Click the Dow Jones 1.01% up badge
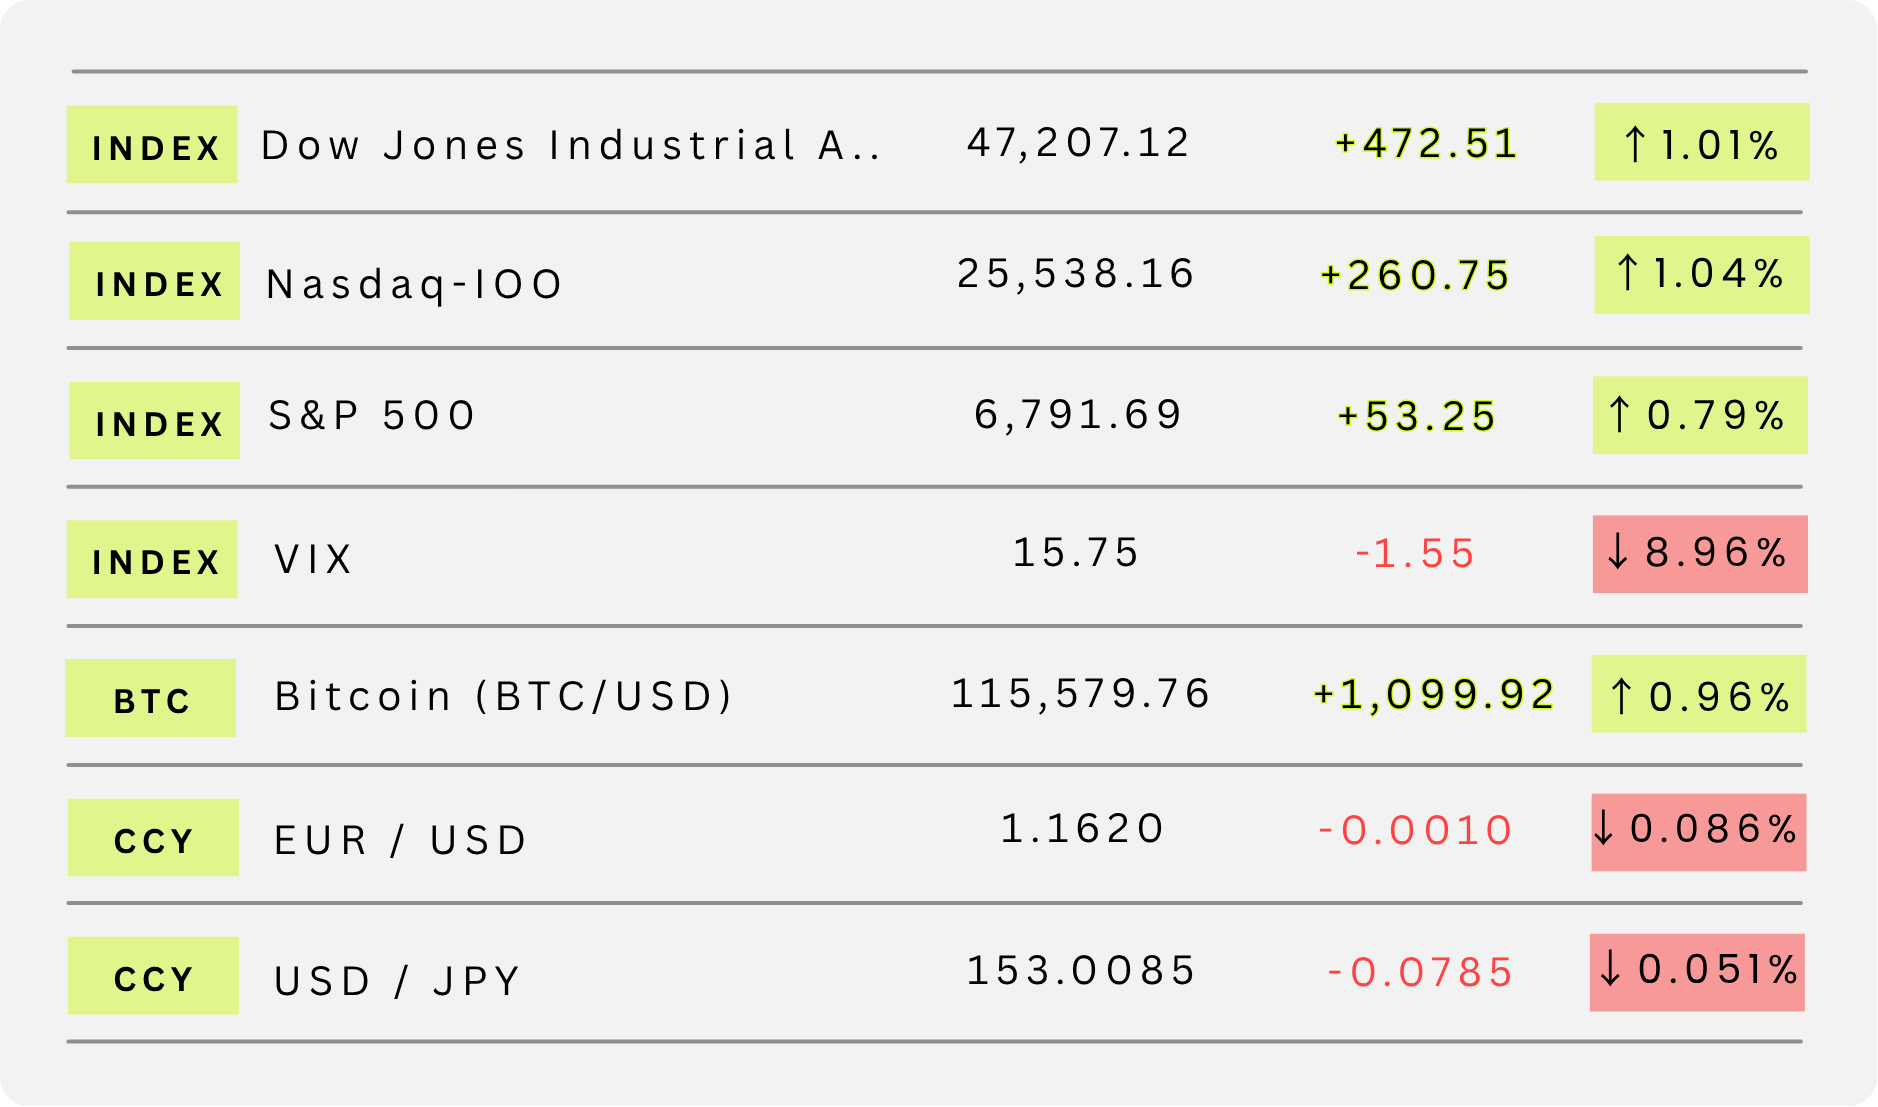 pos(1701,143)
